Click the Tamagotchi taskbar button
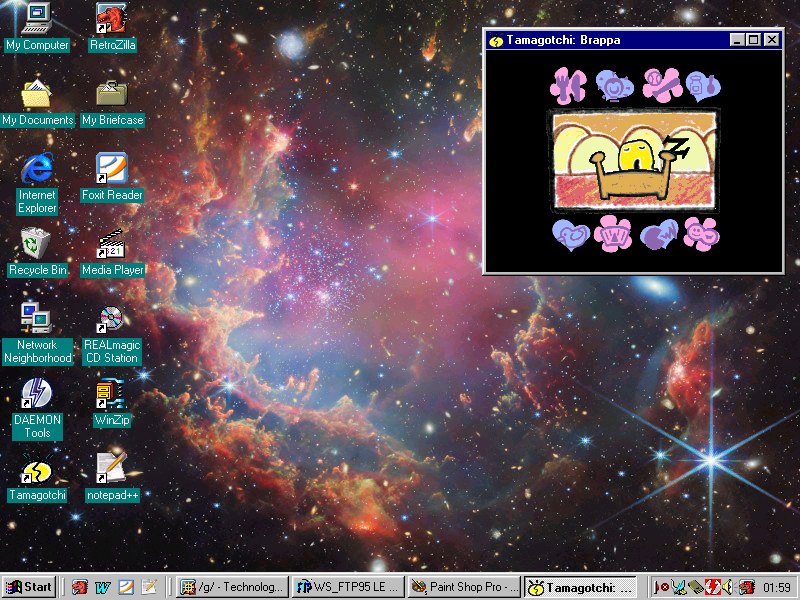Image resolution: width=800 pixels, height=600 pixels. (x=581, y=587)
